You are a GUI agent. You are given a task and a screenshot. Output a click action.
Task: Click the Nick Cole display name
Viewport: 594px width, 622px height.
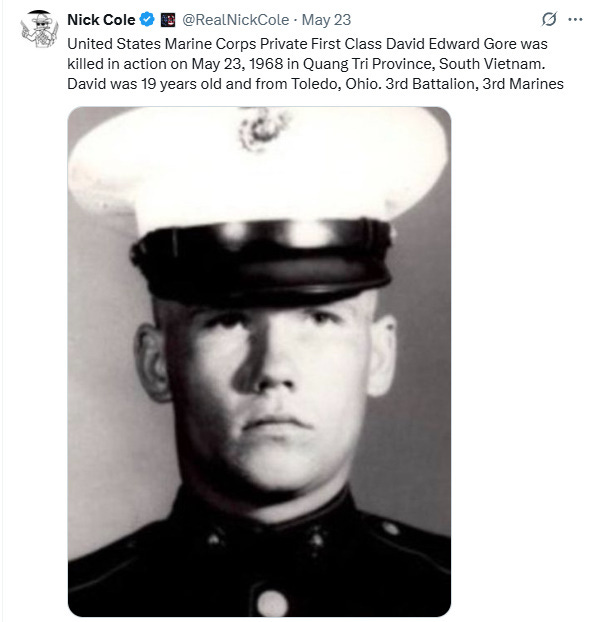[101, 19]
